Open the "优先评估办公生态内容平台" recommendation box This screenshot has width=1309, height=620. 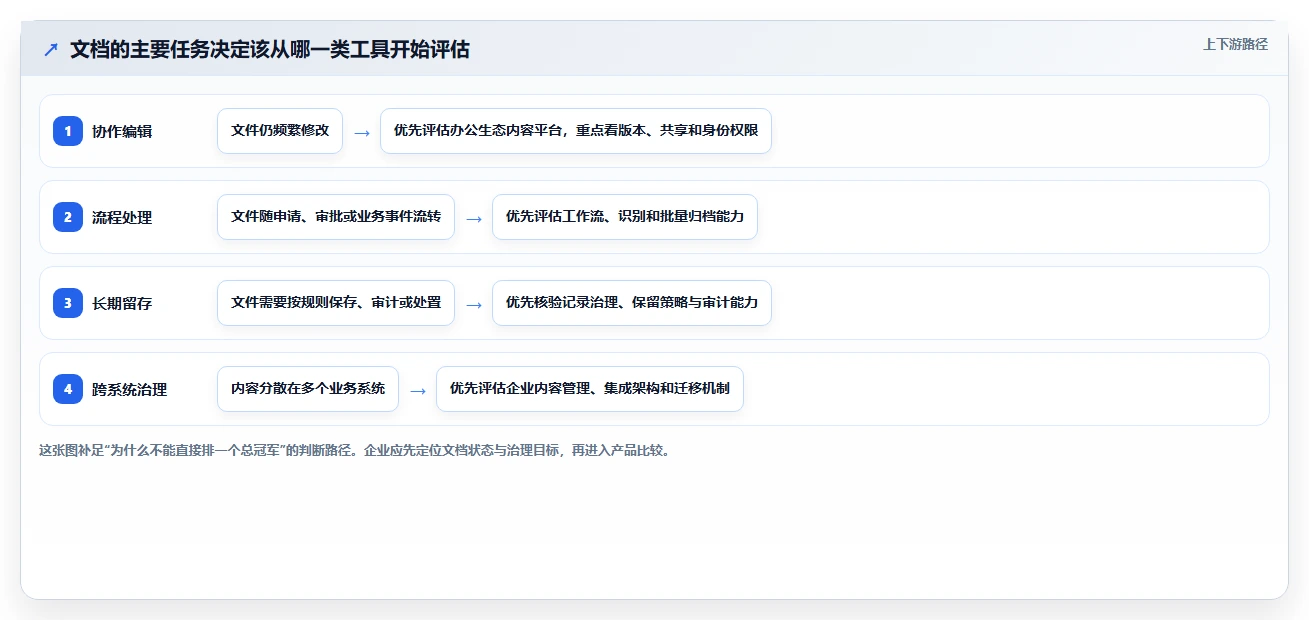pyautogui.click(x=576, y=131)
